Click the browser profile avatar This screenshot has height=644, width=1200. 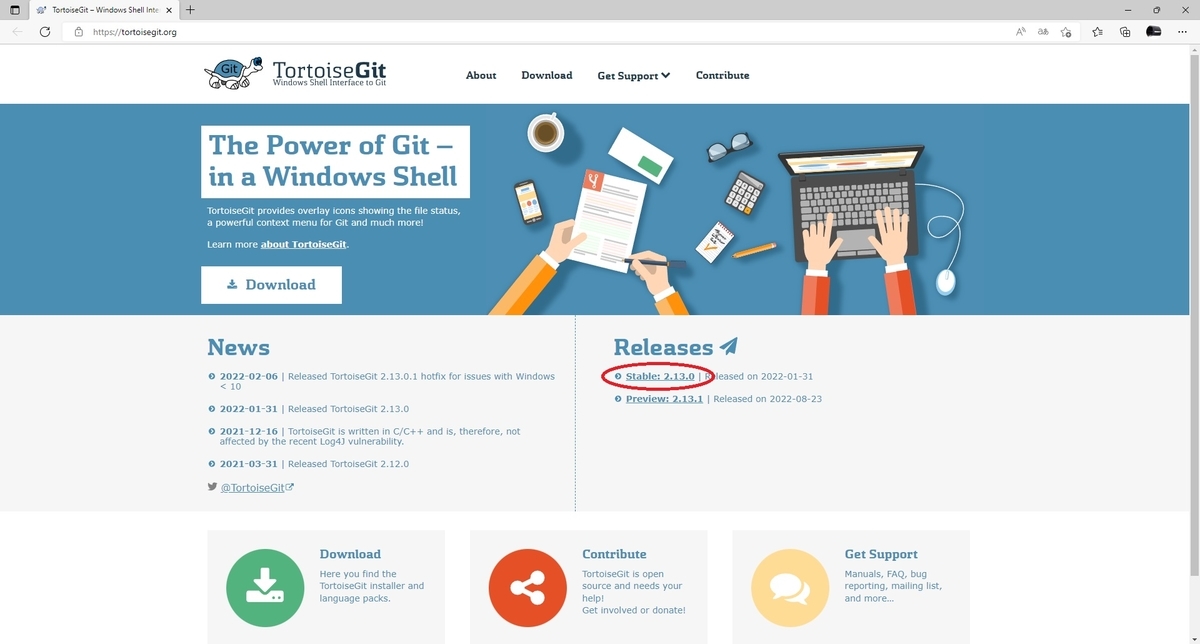tap(1153, 32)
